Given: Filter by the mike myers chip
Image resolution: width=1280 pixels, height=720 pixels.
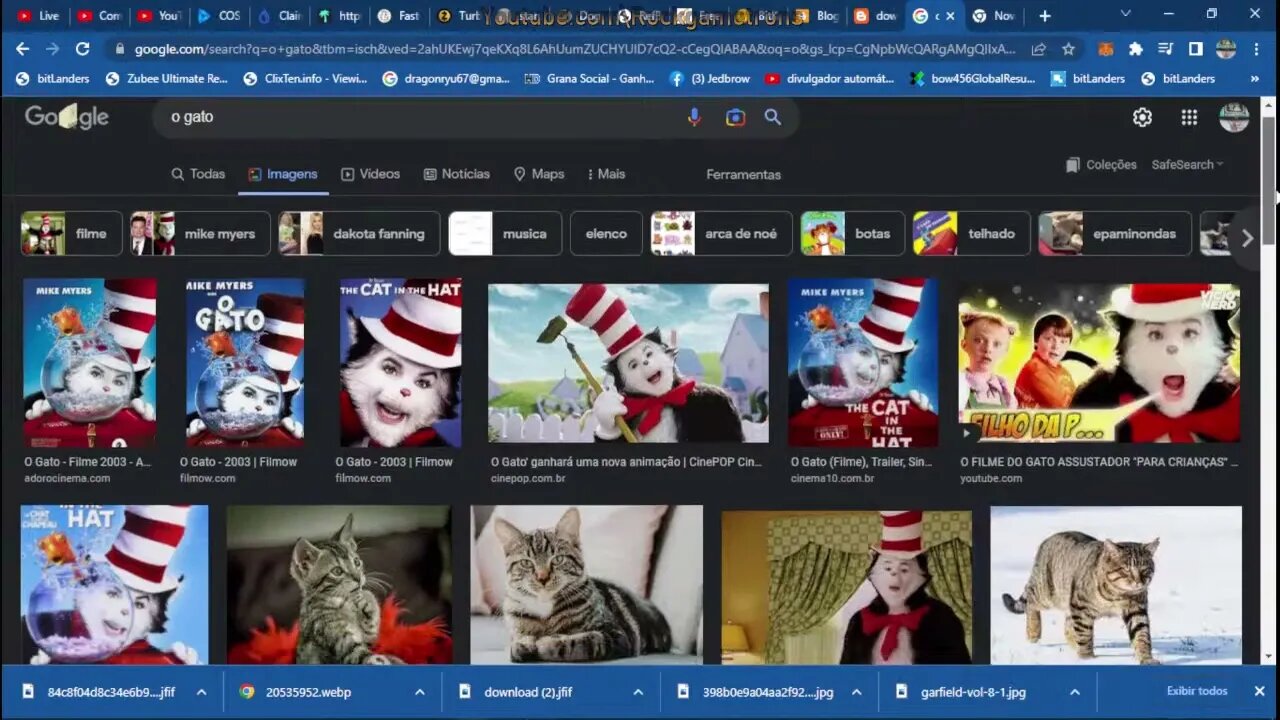Looking at the screenshot, I should pyautogui.click(x=201, y=234).
